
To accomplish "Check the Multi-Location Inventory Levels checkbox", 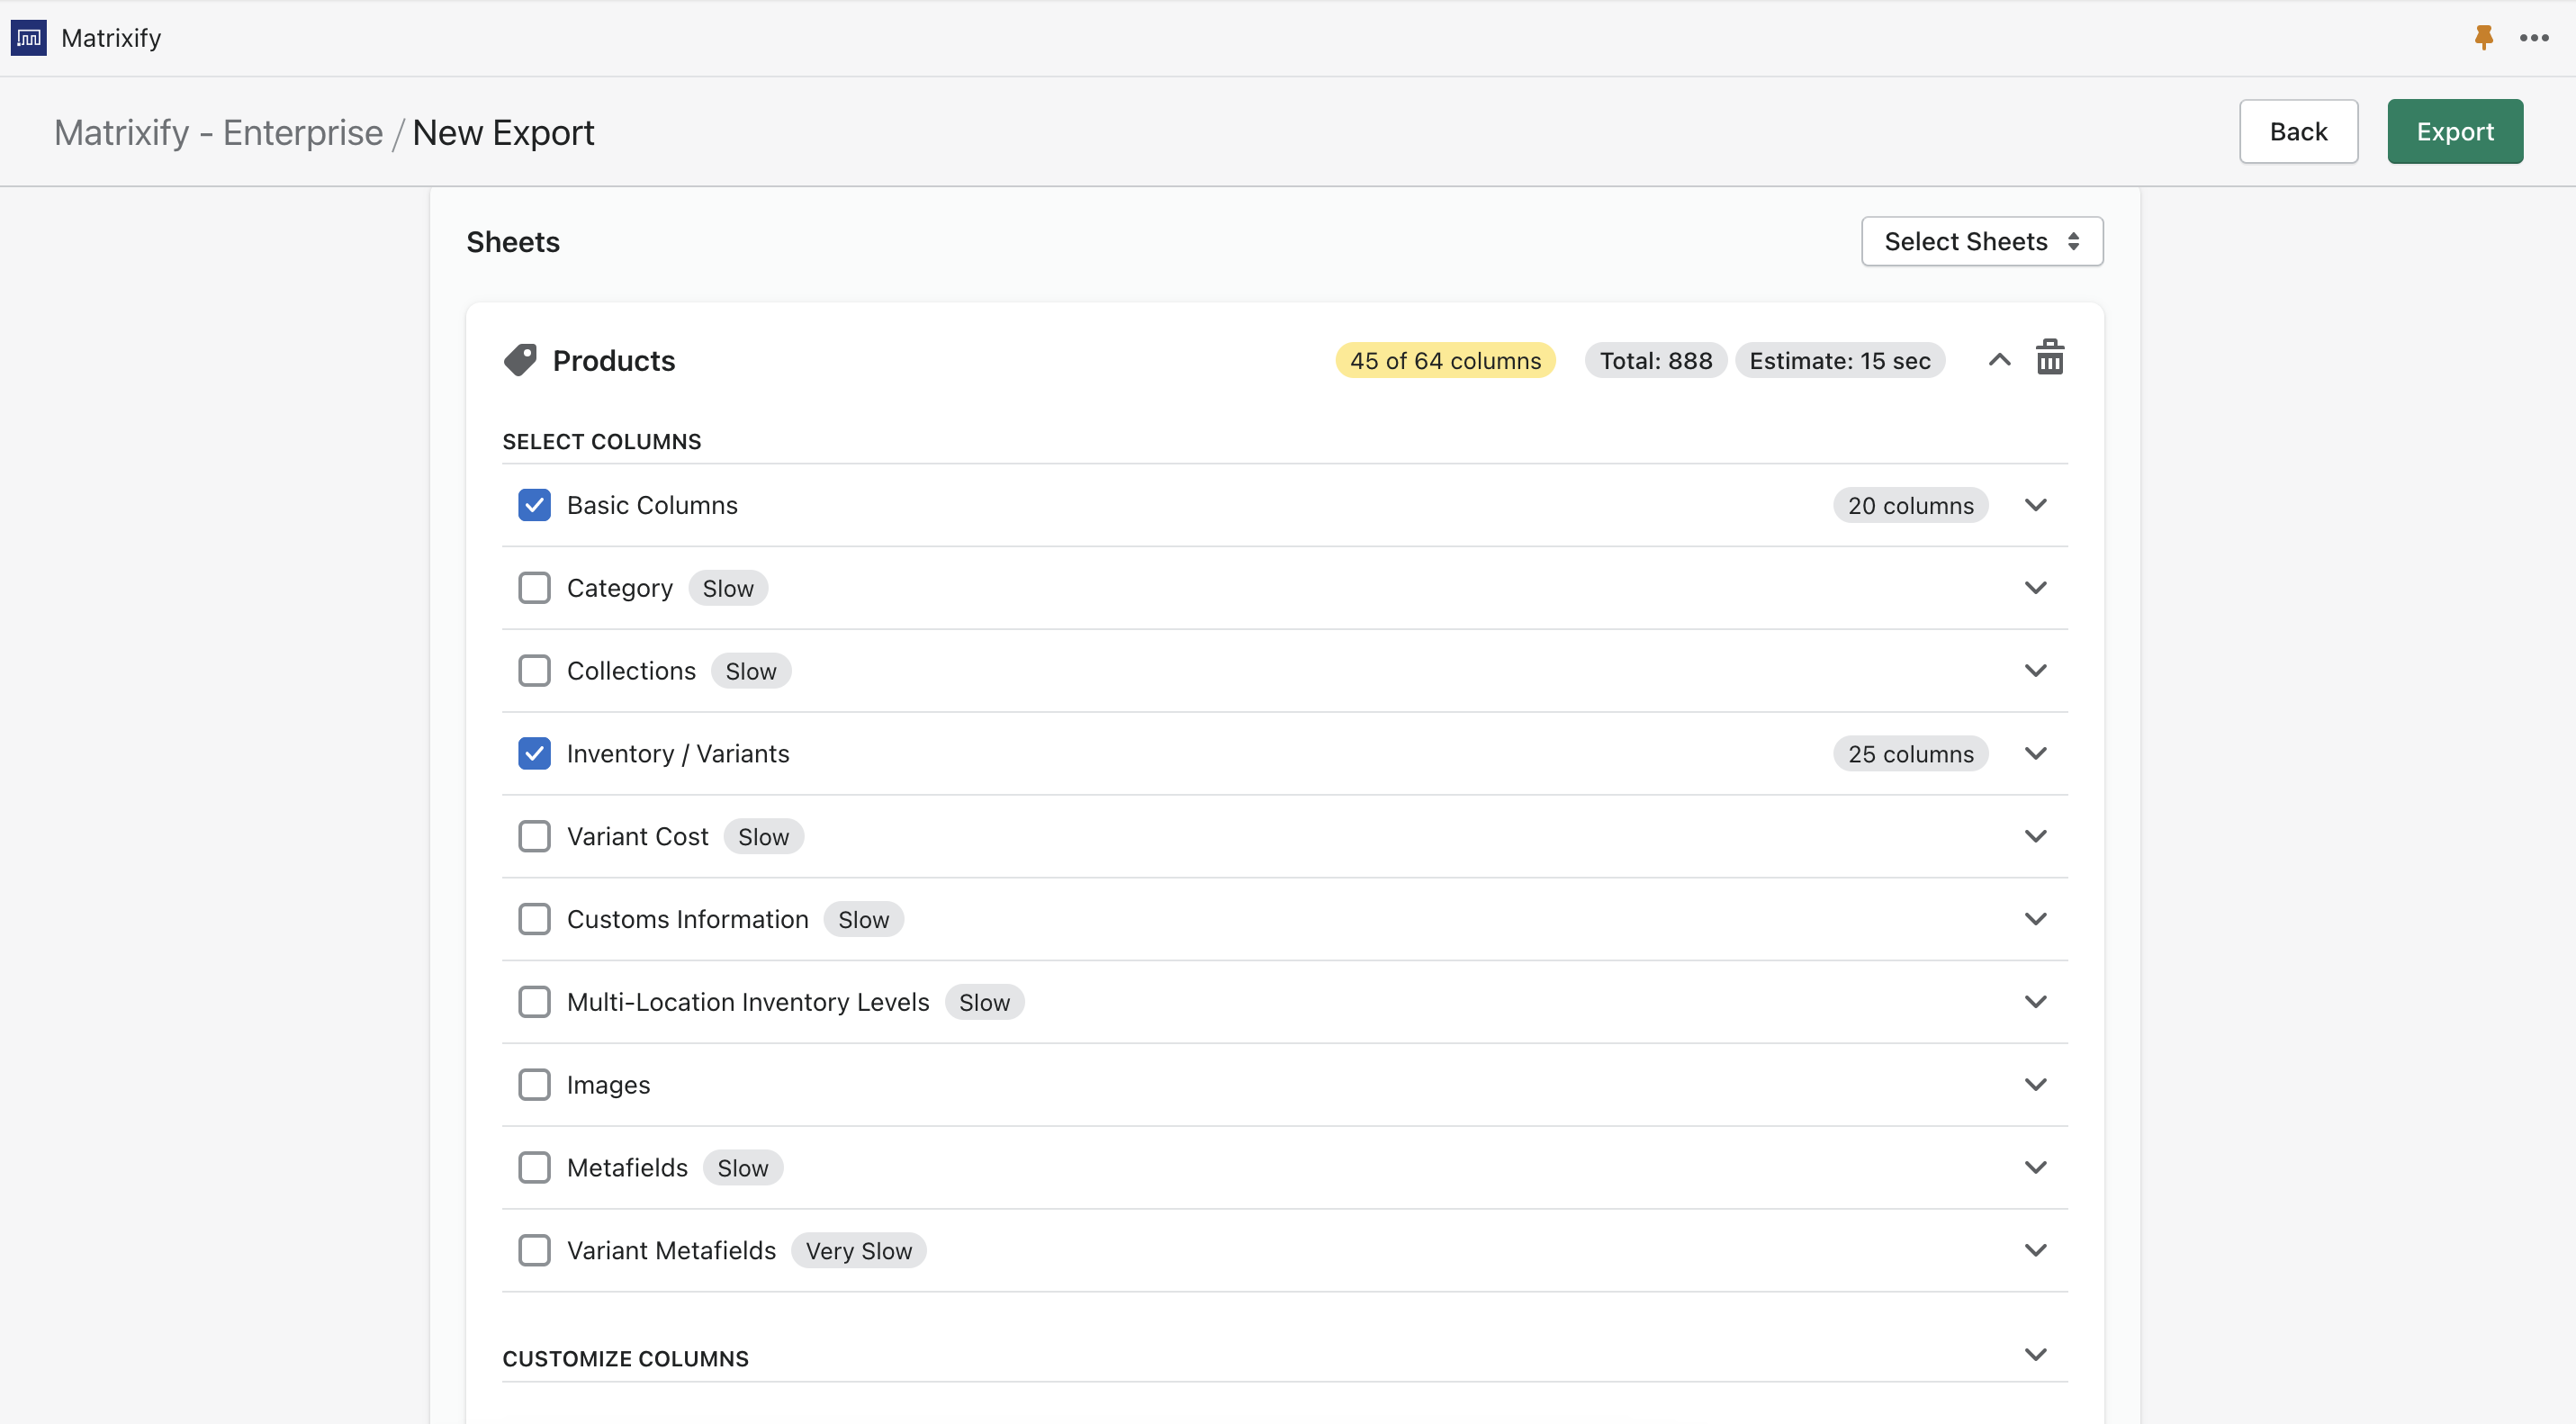I will 534,1001.
